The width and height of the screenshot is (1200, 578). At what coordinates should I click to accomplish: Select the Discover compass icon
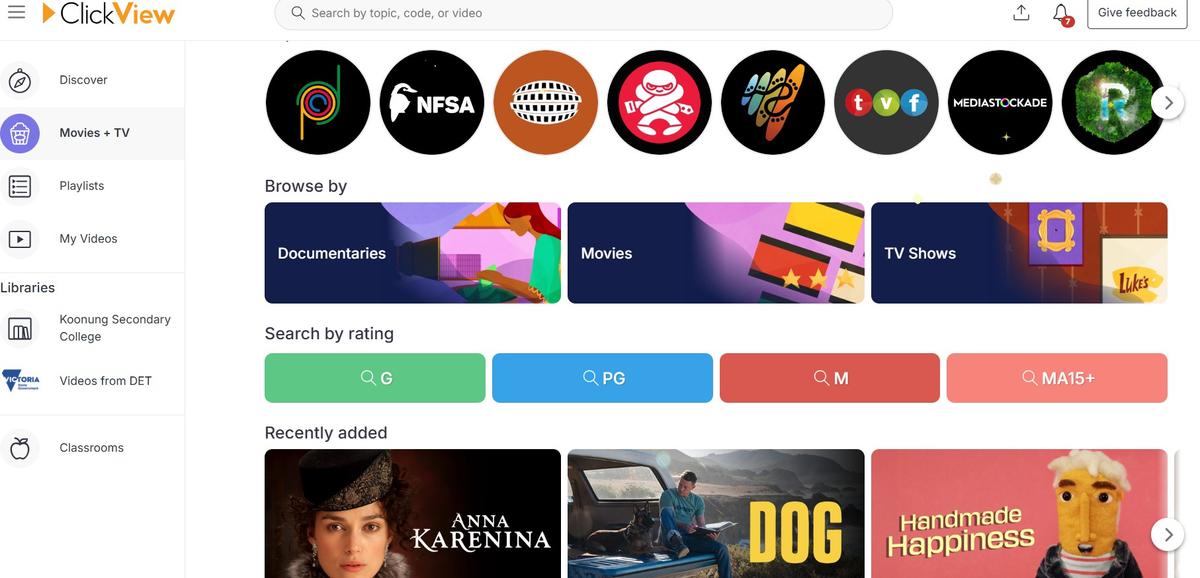pos(19,80)
